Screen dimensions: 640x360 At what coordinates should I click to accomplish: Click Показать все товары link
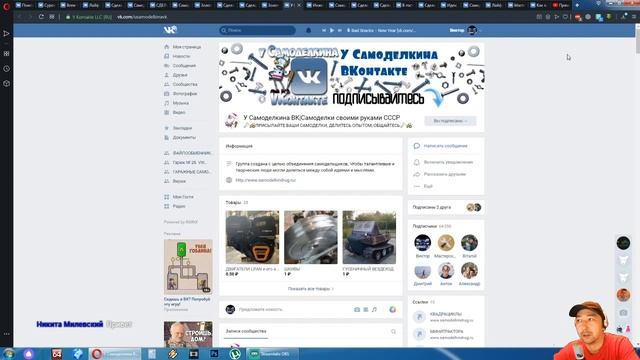click(x=311, y=289)
